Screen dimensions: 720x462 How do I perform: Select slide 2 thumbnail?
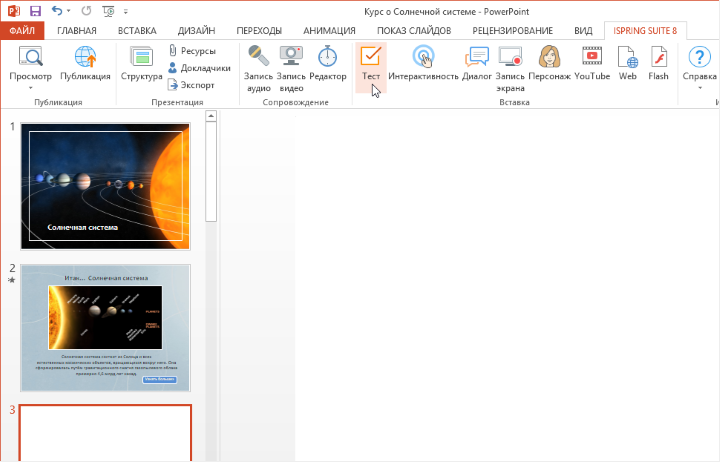pyautogui.click(x=105, y=327)
